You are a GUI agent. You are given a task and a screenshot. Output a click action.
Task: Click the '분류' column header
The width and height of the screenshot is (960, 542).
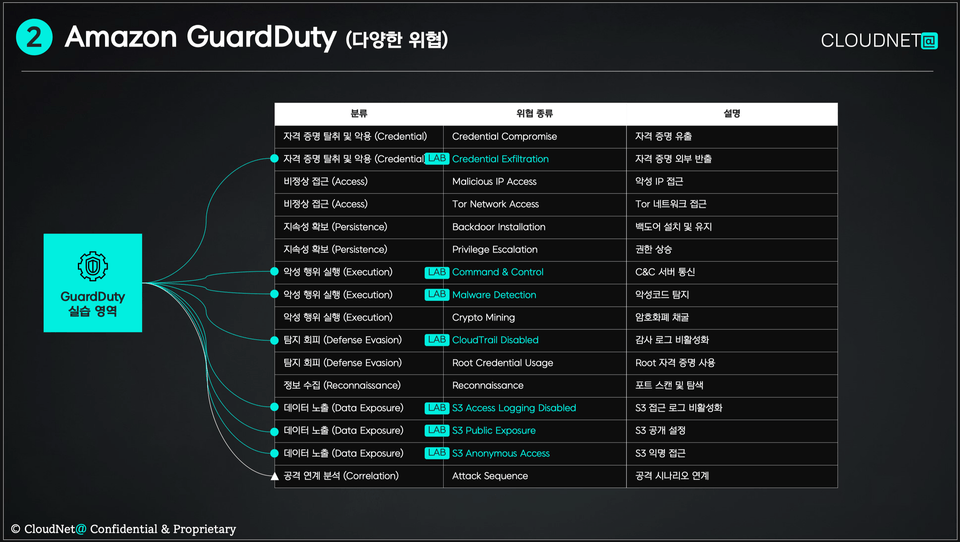pos(359,114)
